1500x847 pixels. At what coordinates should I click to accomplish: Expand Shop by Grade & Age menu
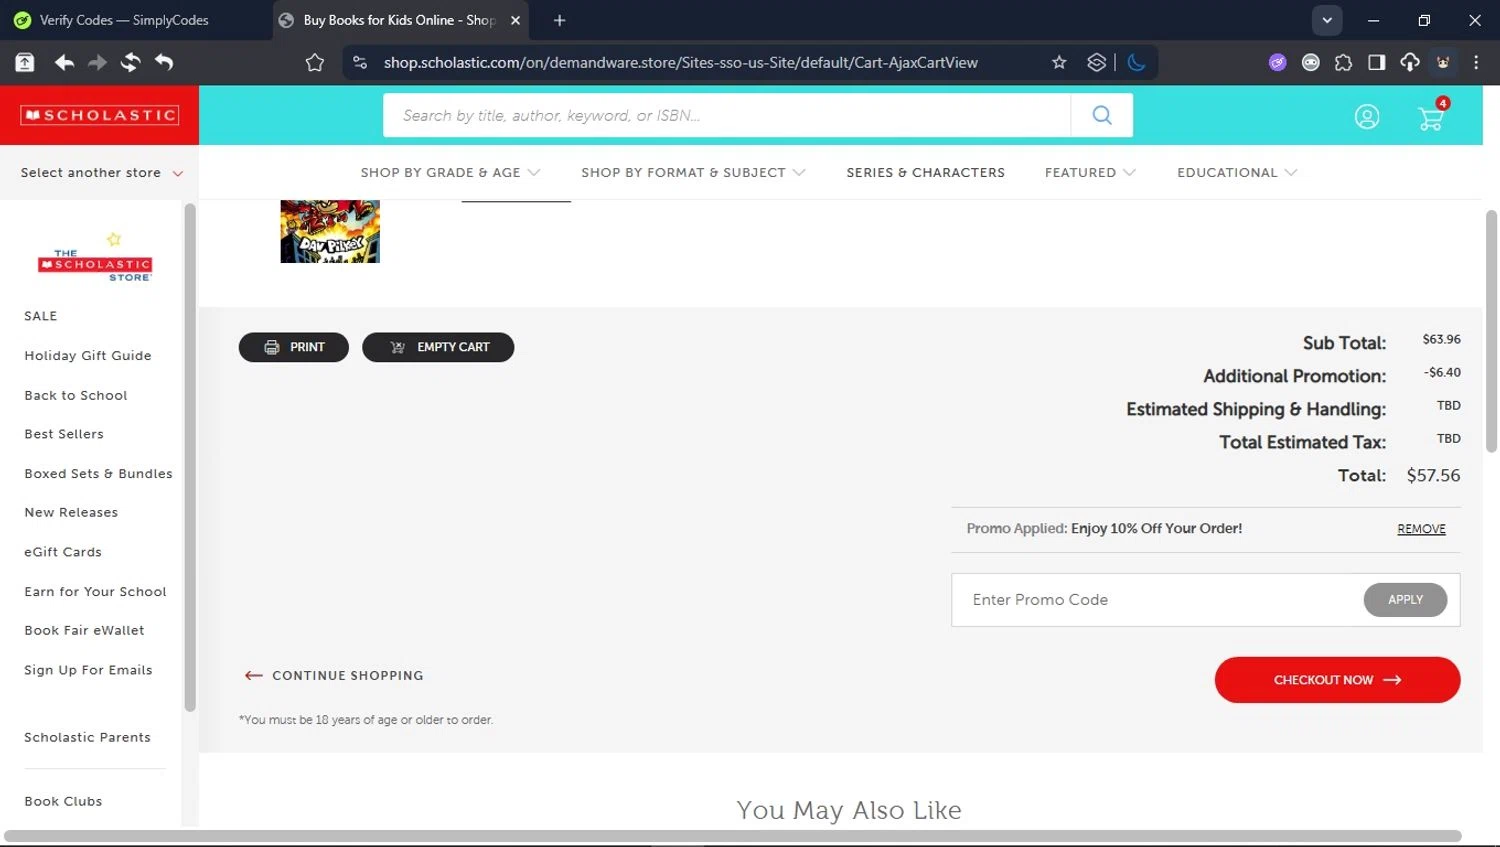pyautogui.click(x=450, y=173)
